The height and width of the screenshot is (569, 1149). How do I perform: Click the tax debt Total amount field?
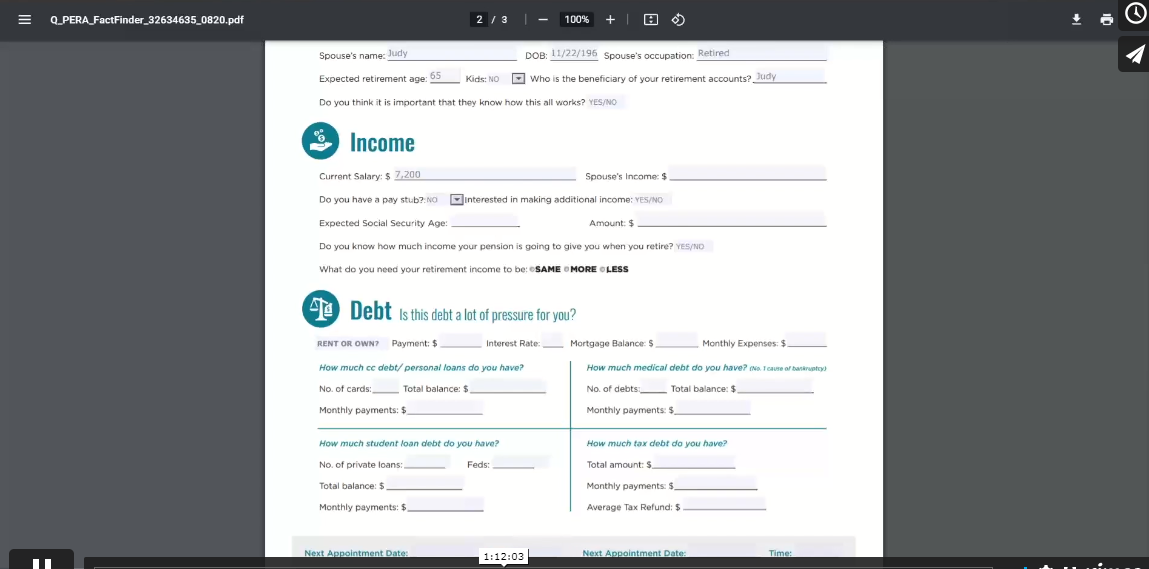click(x=693, y=463)
